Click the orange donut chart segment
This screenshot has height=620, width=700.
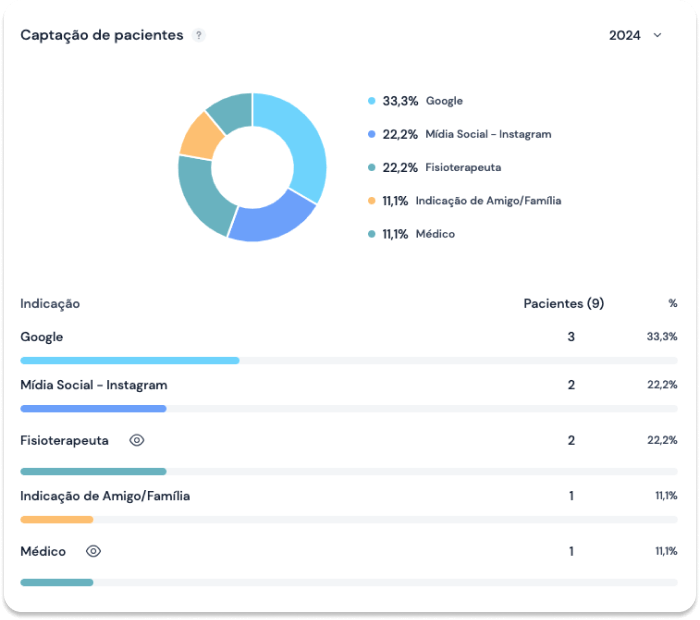coord(201,136)
